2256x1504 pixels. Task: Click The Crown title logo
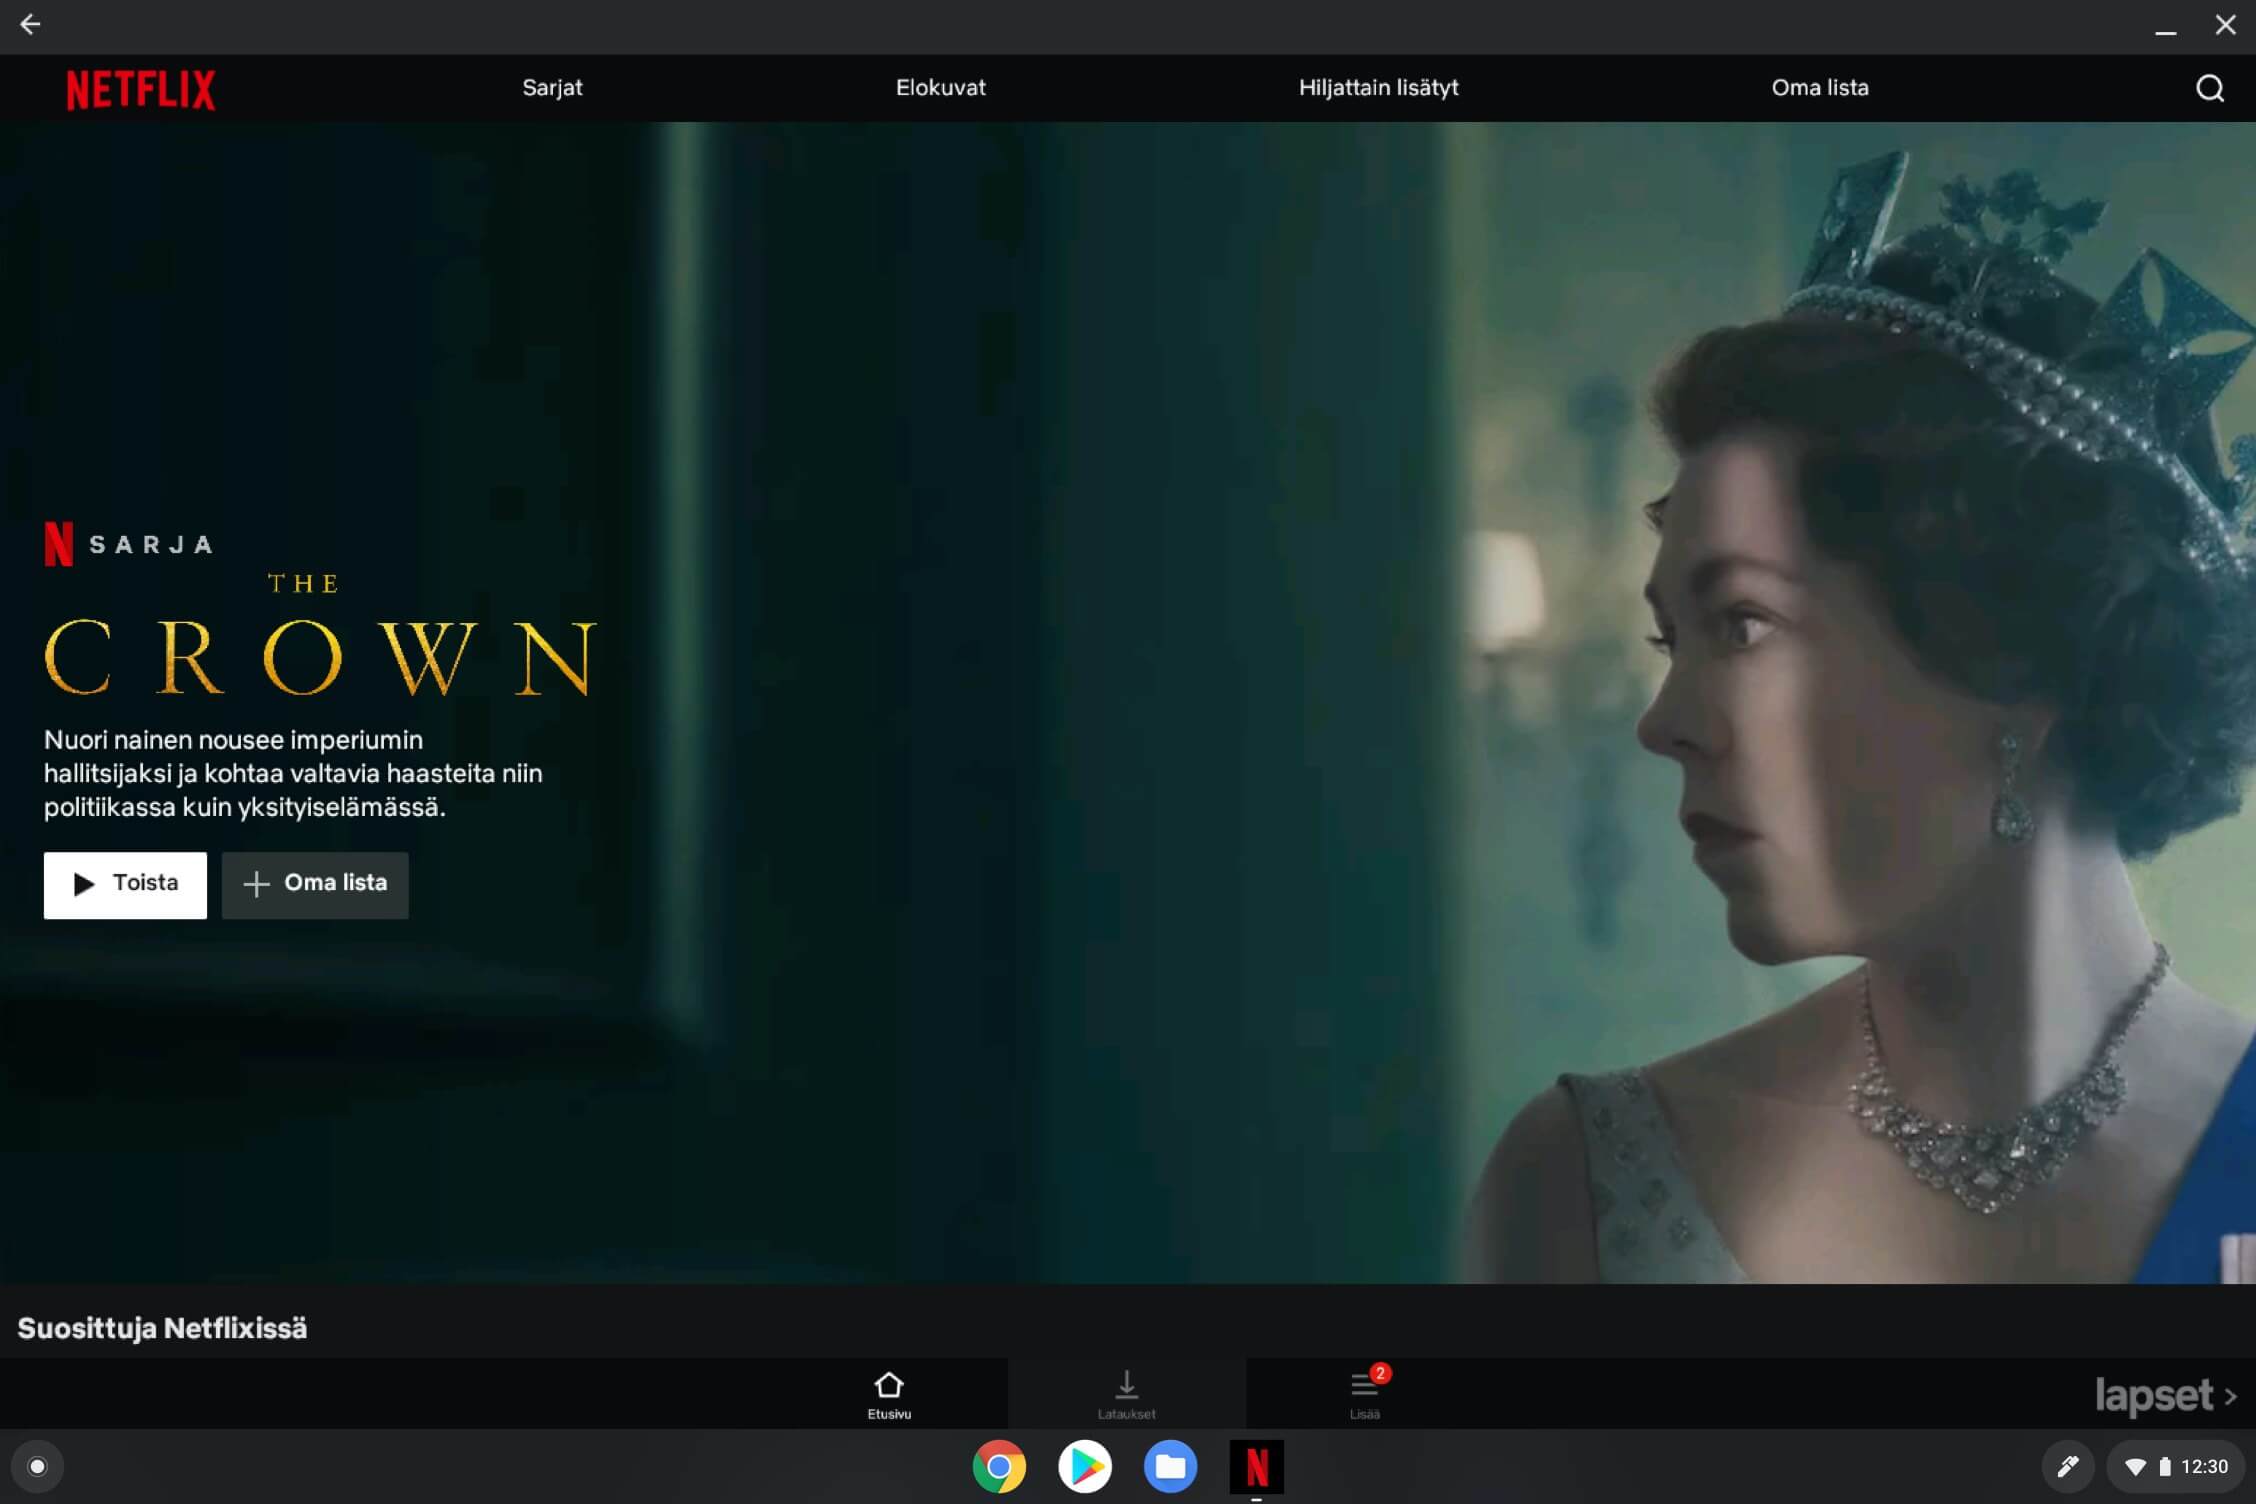321,634
